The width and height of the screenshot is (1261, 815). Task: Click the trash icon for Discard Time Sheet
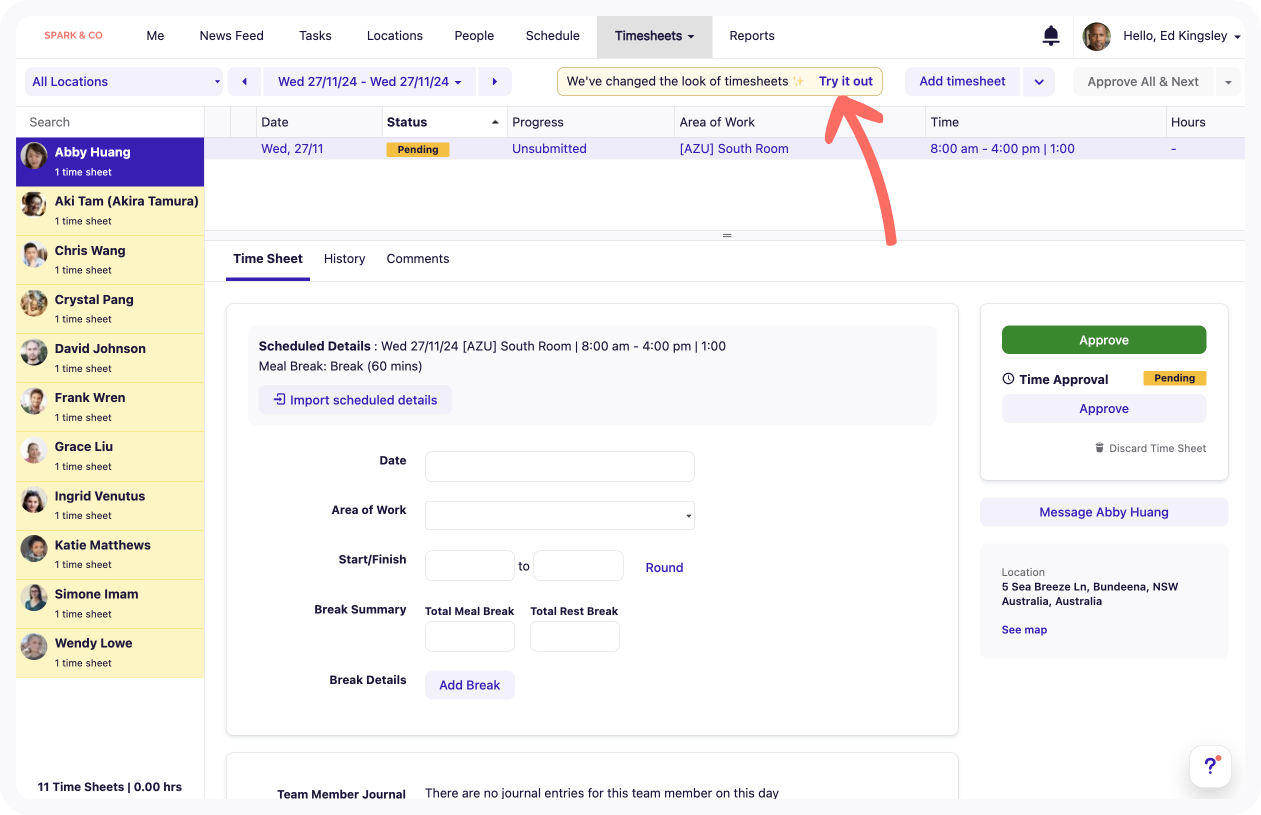tap(1100, 448)
